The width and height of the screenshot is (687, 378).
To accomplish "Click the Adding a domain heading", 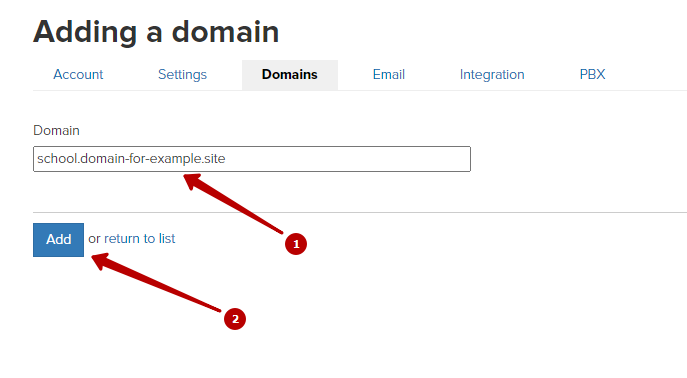I will click(x=156, y=32).
